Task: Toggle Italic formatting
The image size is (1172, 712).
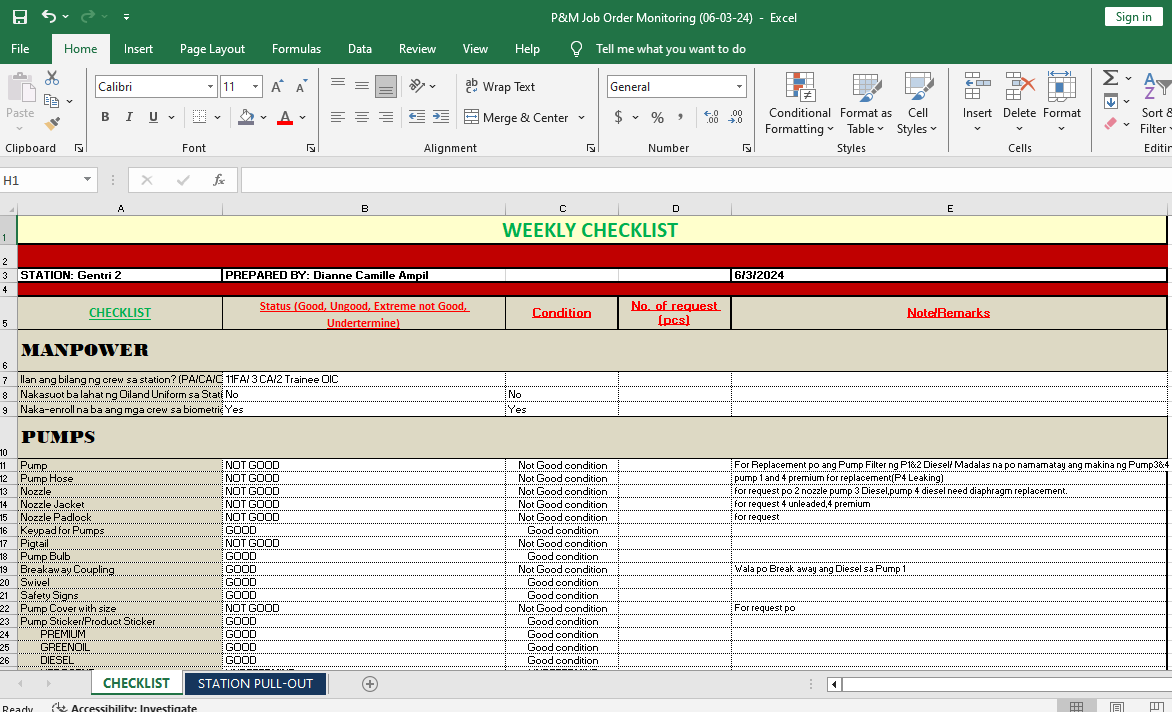Action: pyautogui.click(x=129, y=117)
